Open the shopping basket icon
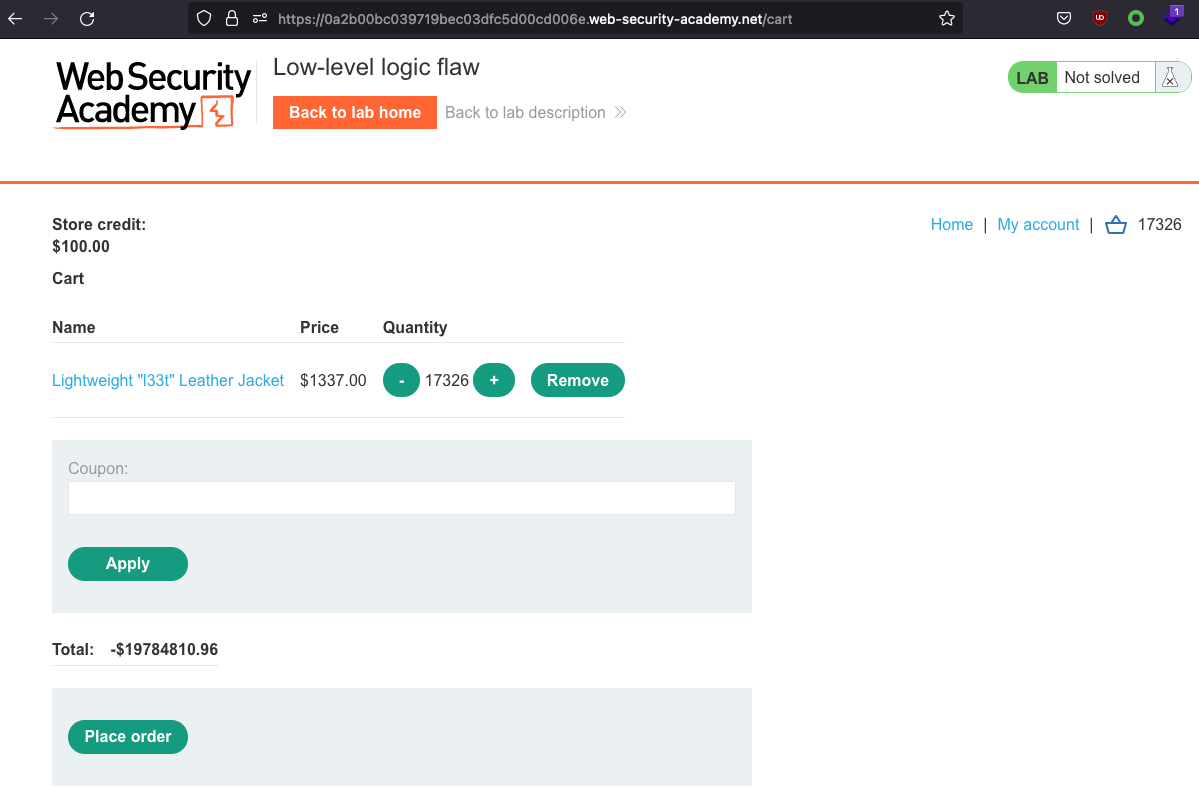 [1115, 225]
